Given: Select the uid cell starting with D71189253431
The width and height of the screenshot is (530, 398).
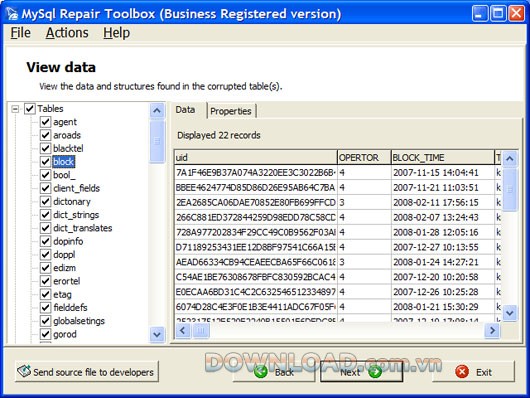Looking at the screenshot, I should click(256, 247).
